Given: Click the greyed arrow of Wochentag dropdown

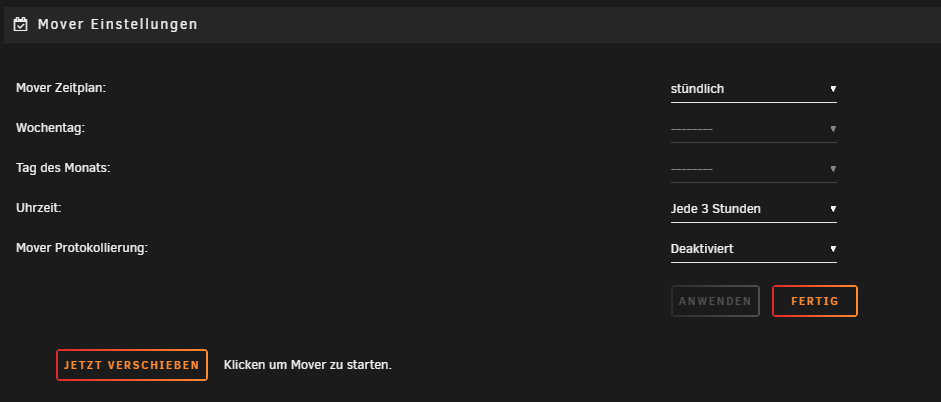Looking at the screenshot, I should pyautogui.click(x=833, y=129).
